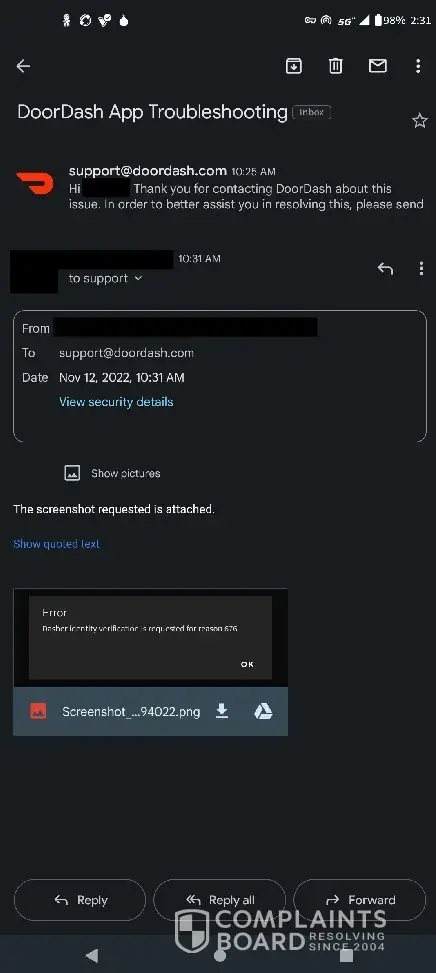This screenshot has width=436, height=973.
Task: Tap the Android back navigation triangle
Action: (92, 955)
